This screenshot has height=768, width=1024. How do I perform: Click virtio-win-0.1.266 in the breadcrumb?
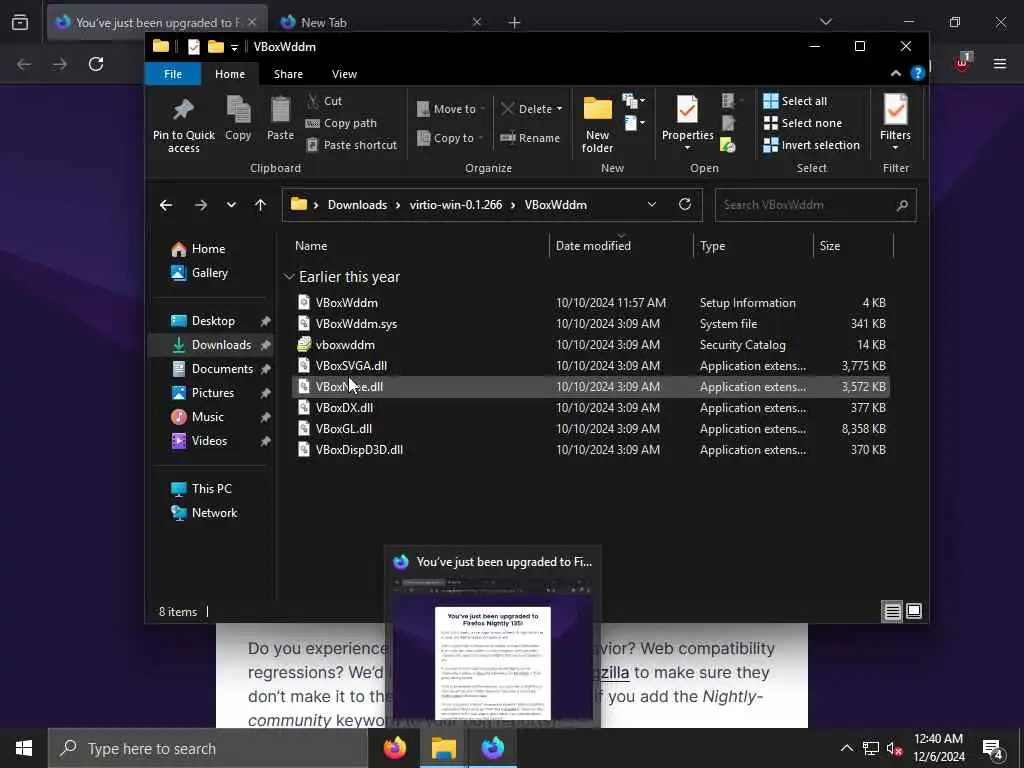(456, 205)
